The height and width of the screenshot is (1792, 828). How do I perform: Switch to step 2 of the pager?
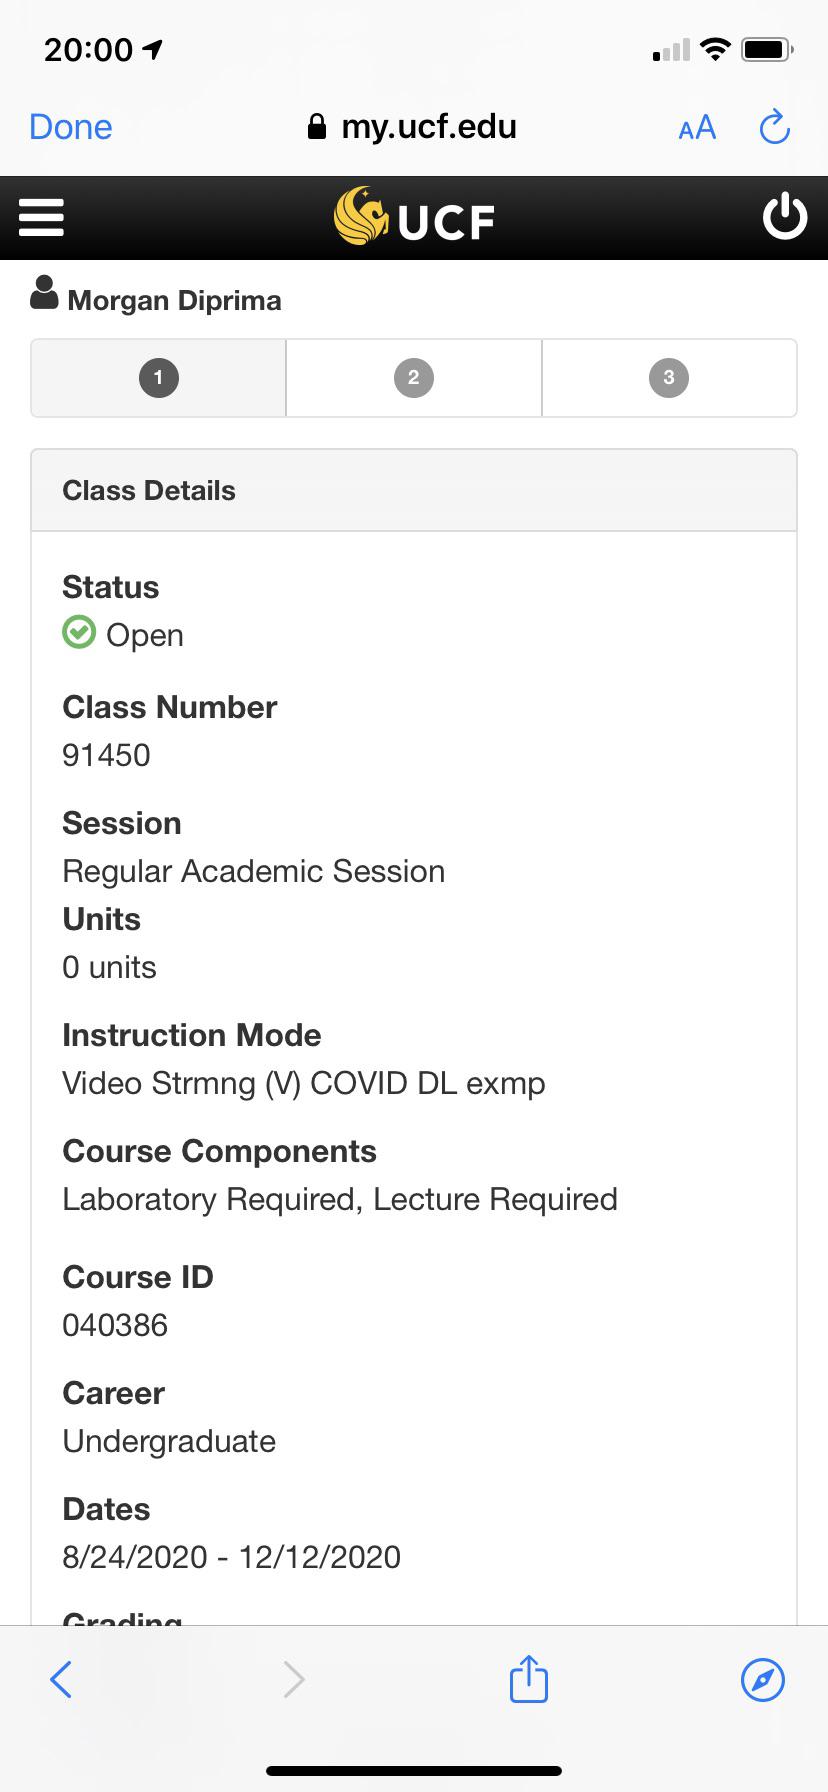(413, 378)
